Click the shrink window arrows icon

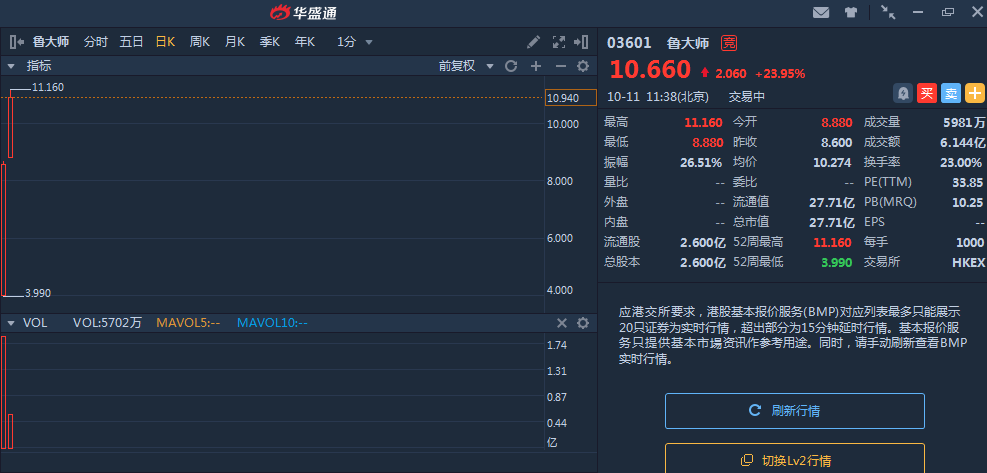(888, 12)
